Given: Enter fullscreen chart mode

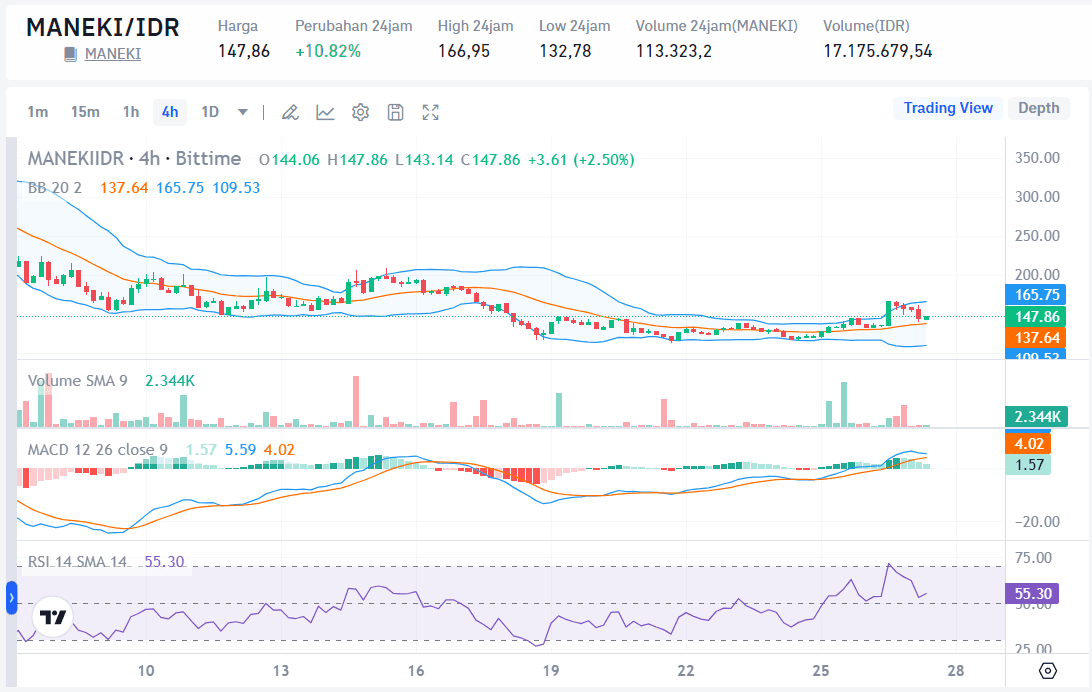Looking at the screenshot, I should click(x=430, y=112).
